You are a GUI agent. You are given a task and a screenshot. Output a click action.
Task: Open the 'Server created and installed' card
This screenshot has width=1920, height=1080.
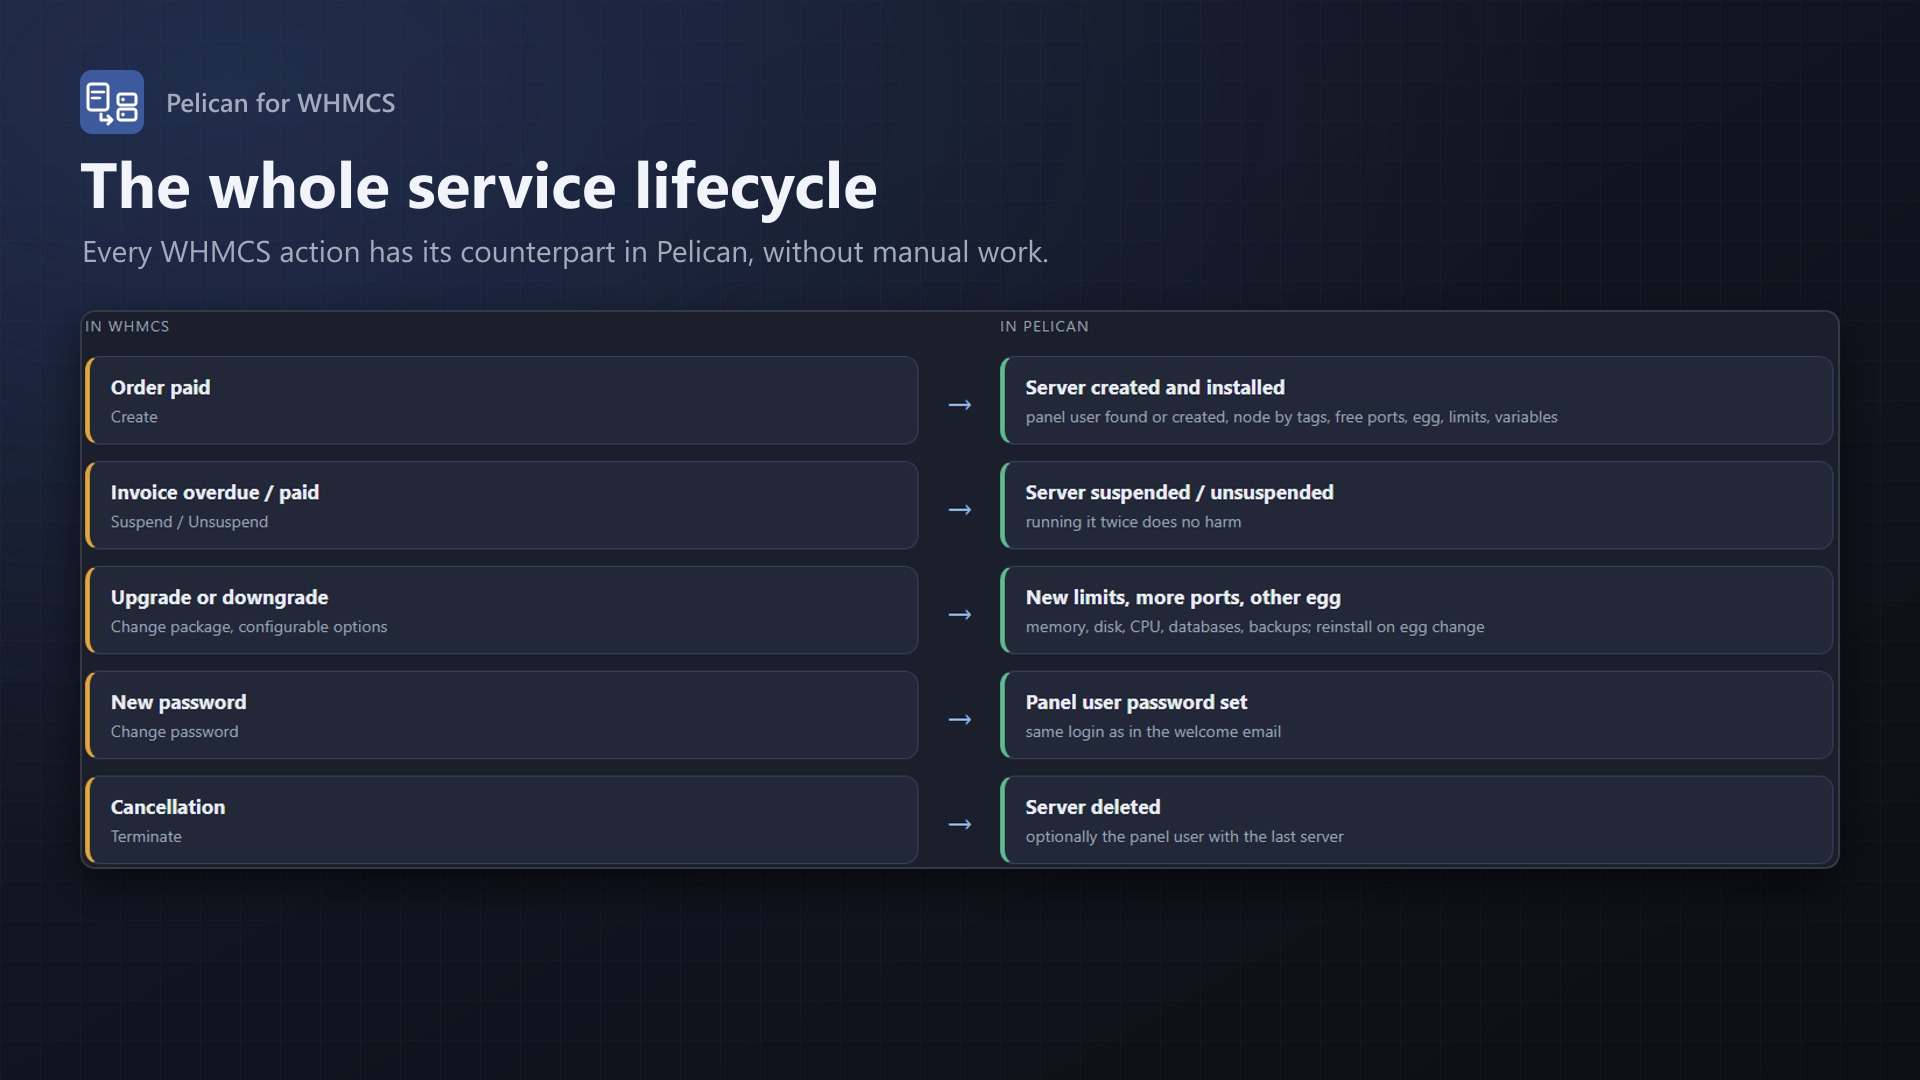(x=1417, y=400)
